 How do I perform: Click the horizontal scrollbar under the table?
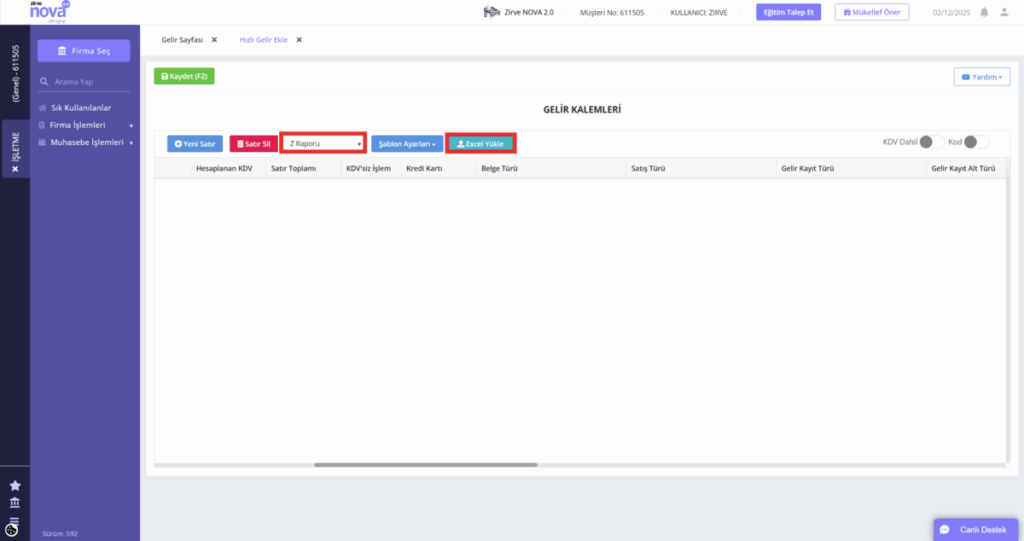425,465
